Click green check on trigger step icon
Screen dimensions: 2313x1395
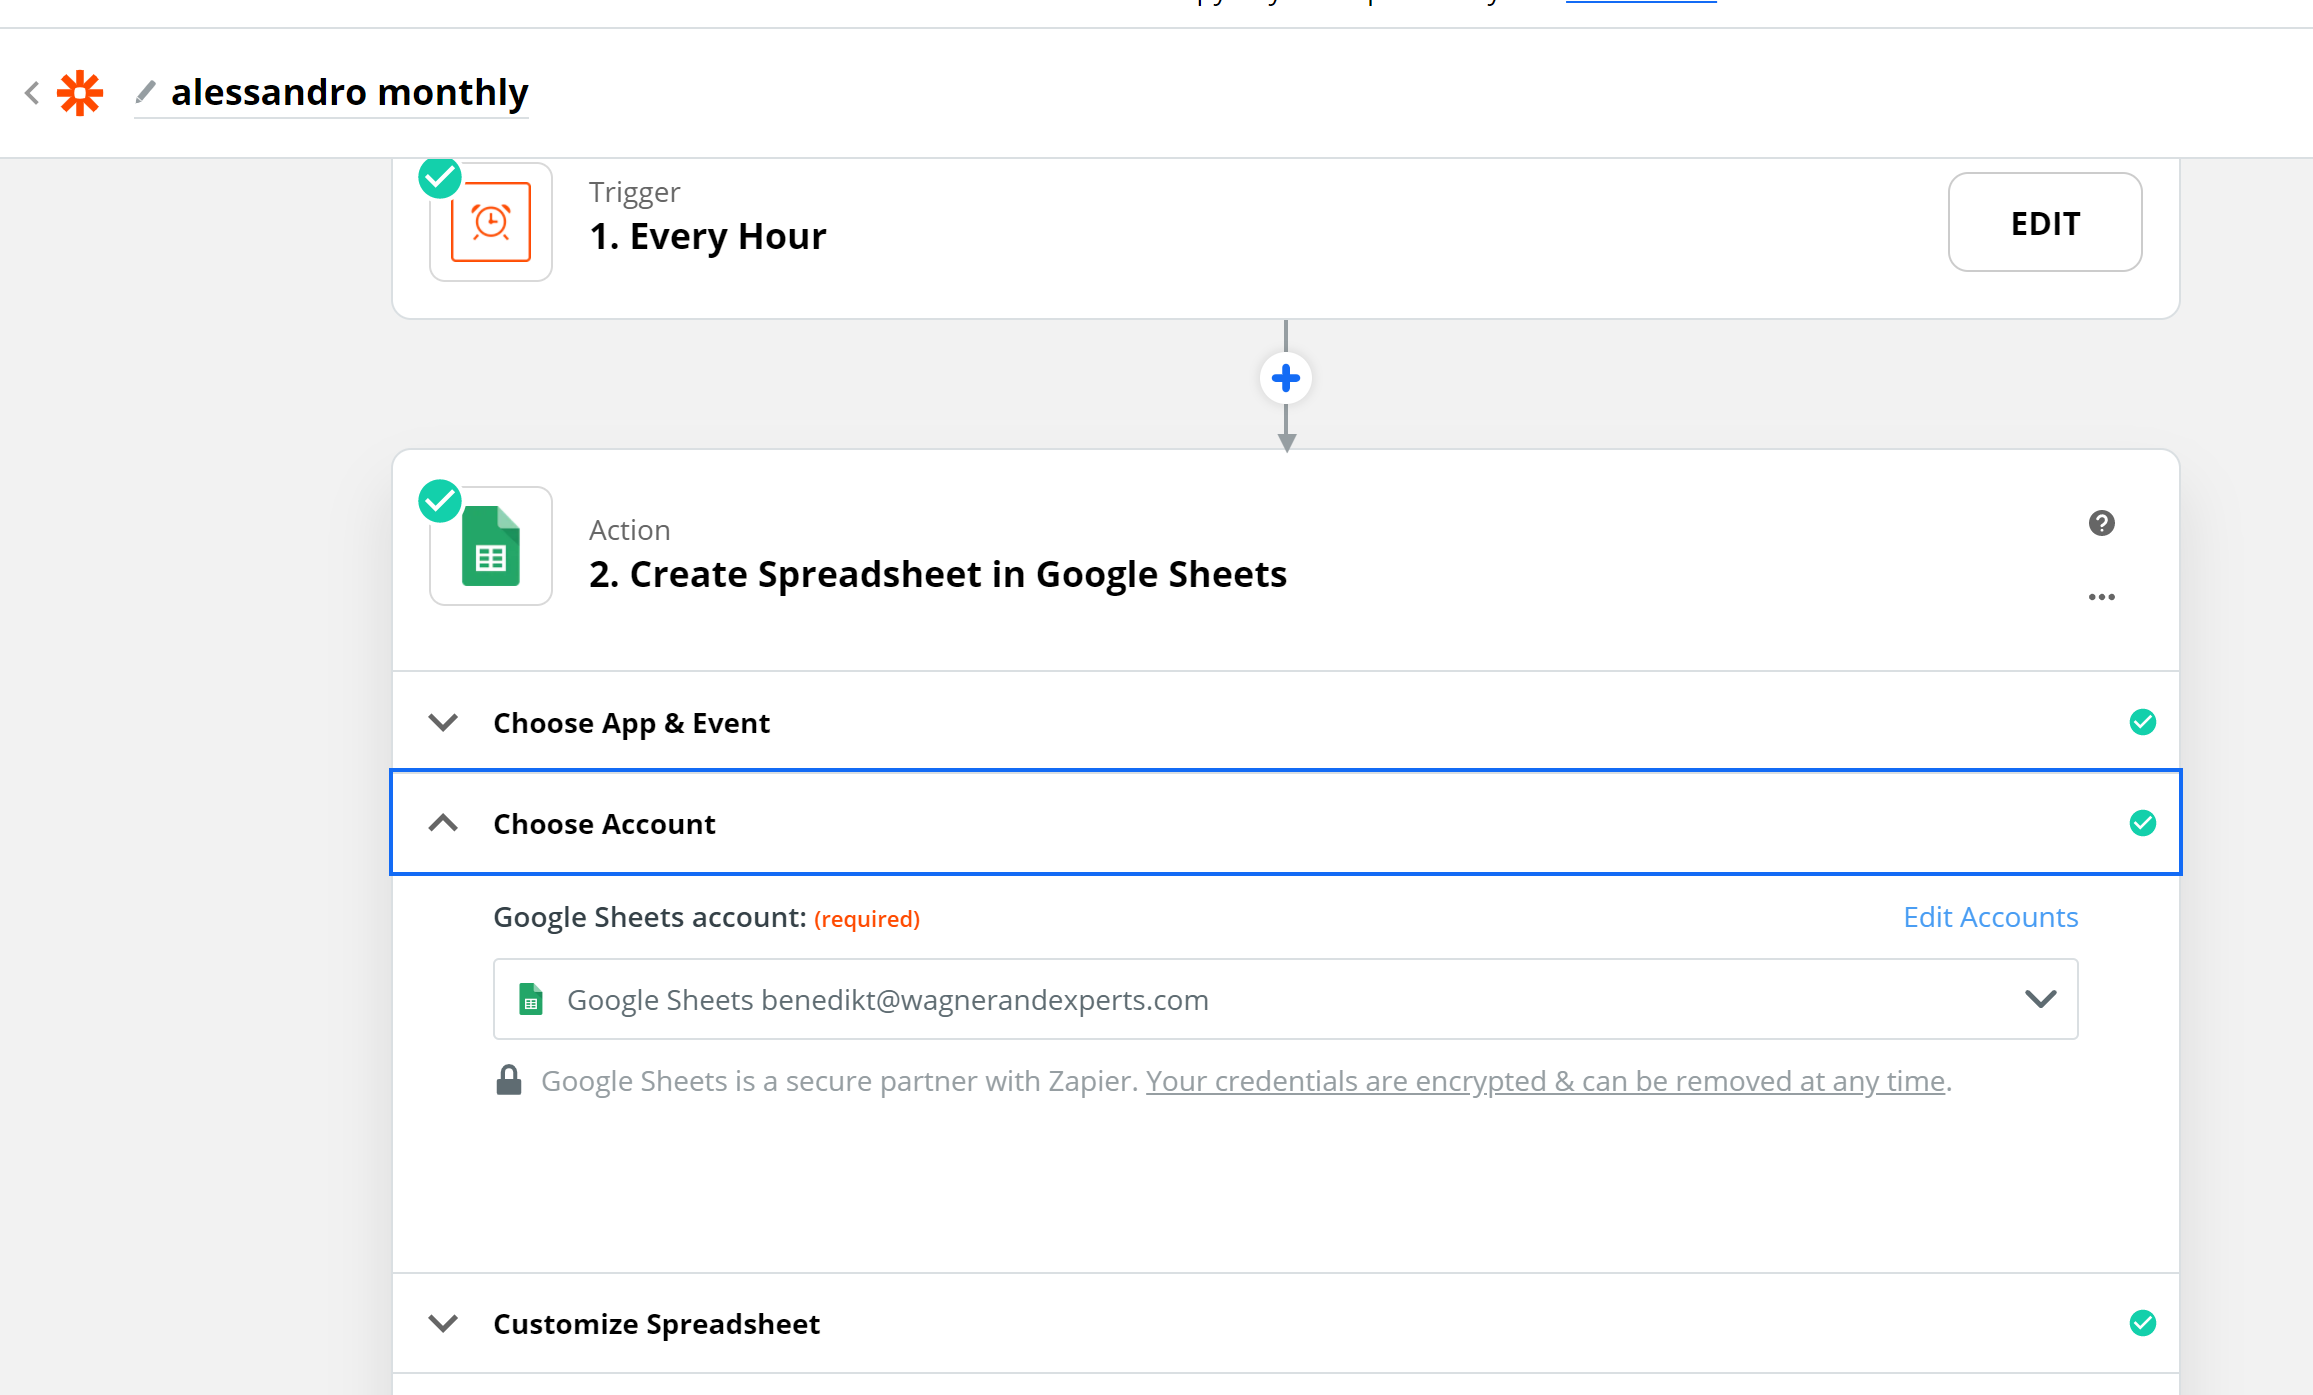[440, 178]
